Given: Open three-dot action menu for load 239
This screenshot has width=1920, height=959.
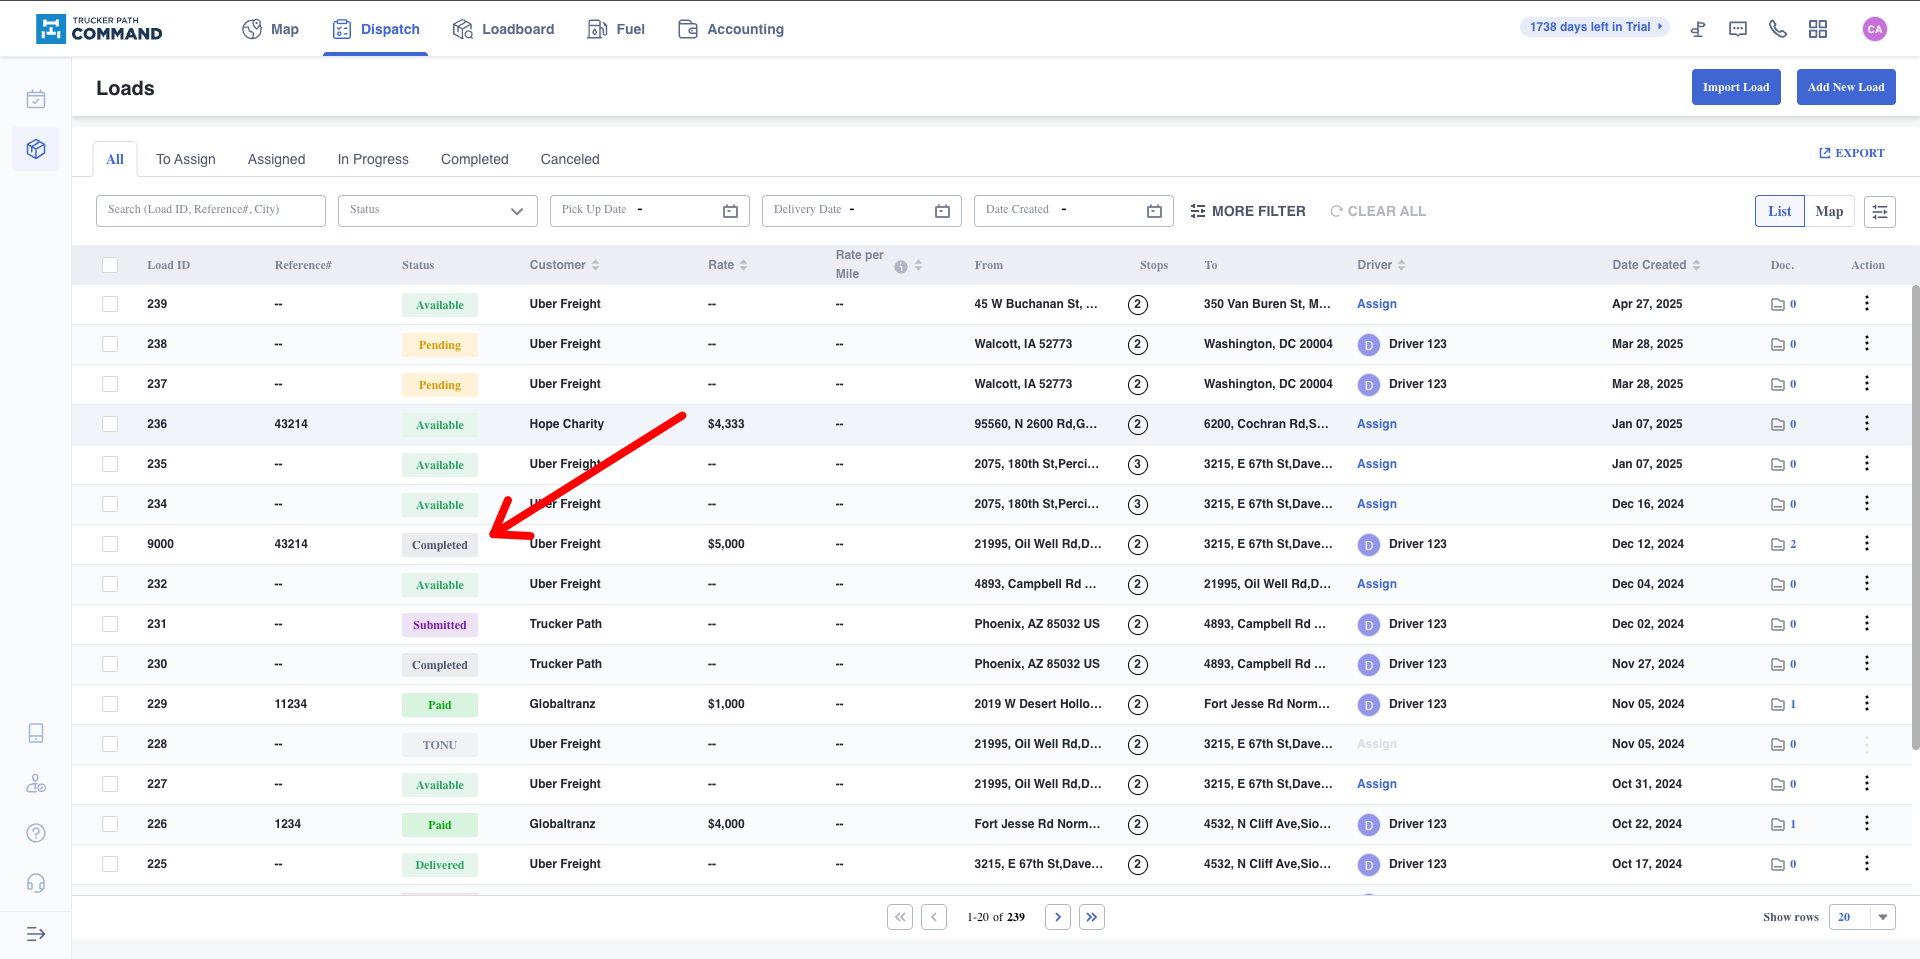Looking at the screenshot, I should pyautogui.click(x=1866, y=304).
